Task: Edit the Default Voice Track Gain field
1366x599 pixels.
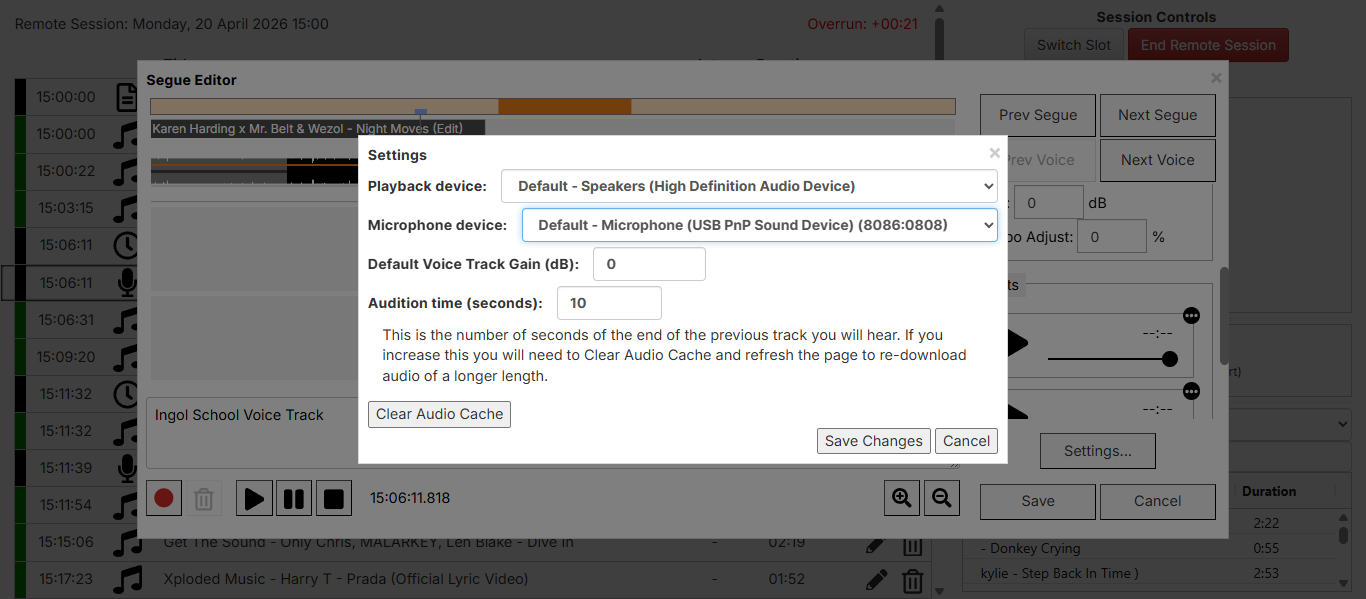Action: 649,264
